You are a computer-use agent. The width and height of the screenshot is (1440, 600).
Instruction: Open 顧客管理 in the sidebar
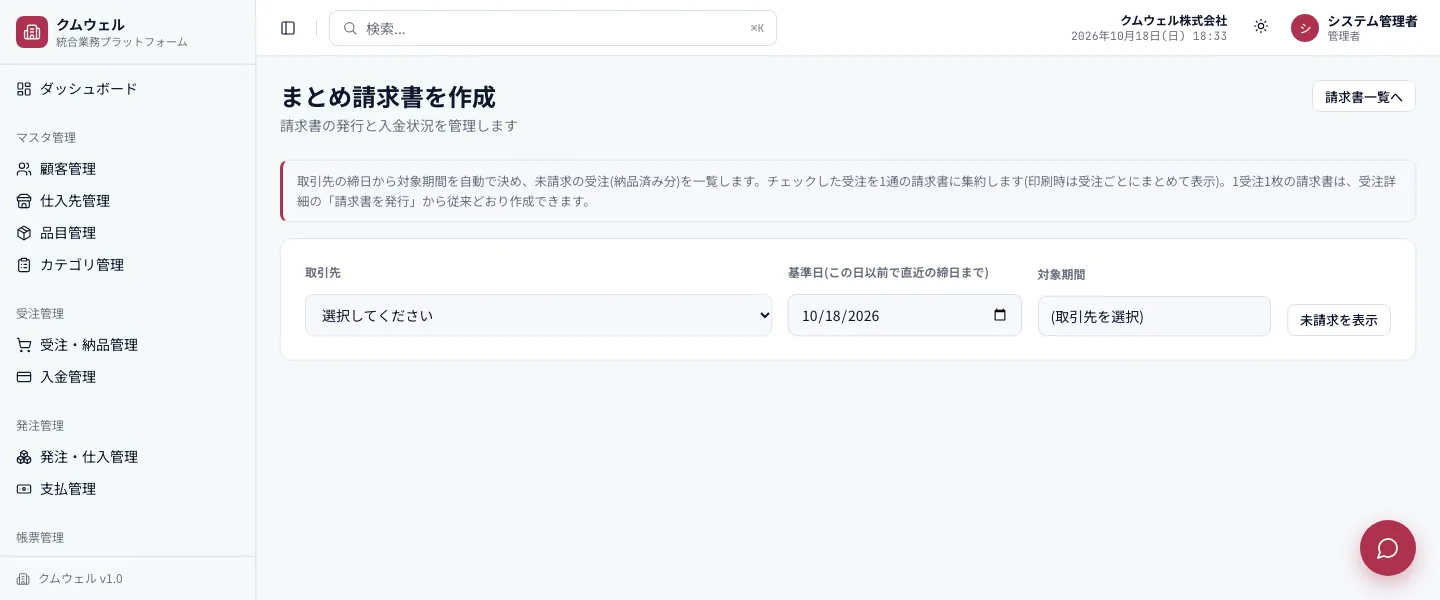[x=128, y=169]
